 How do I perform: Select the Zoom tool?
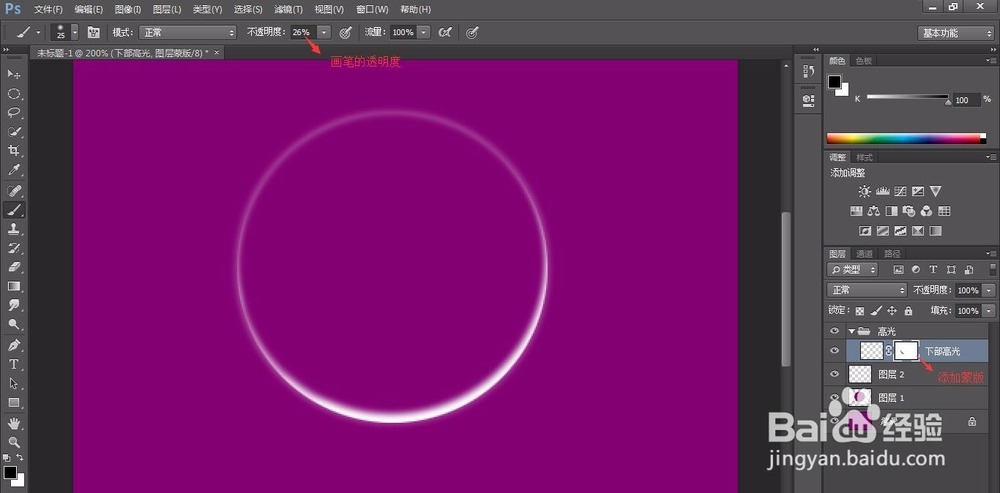click(13, 442)
